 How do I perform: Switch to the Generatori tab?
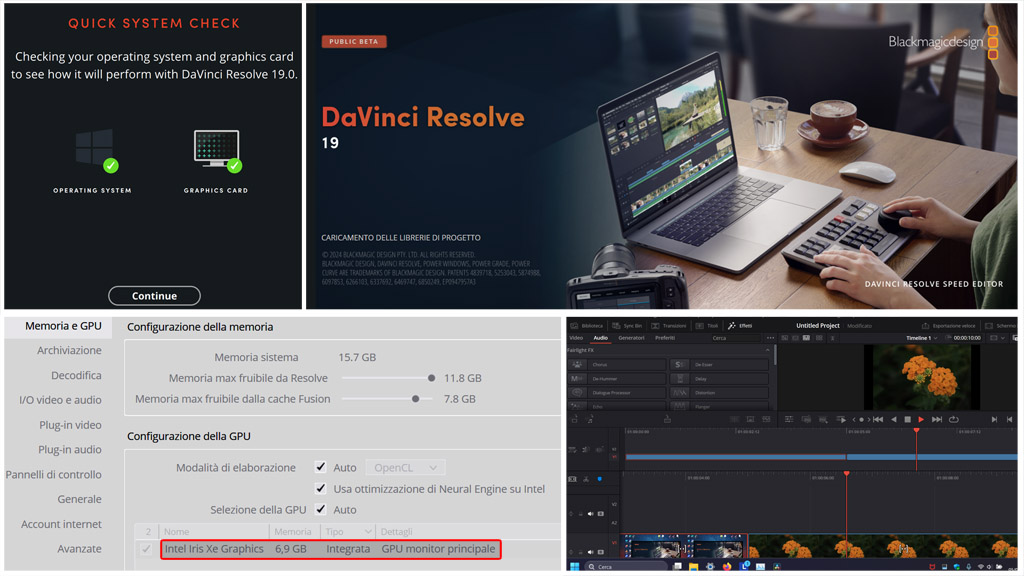click(632, 338)
